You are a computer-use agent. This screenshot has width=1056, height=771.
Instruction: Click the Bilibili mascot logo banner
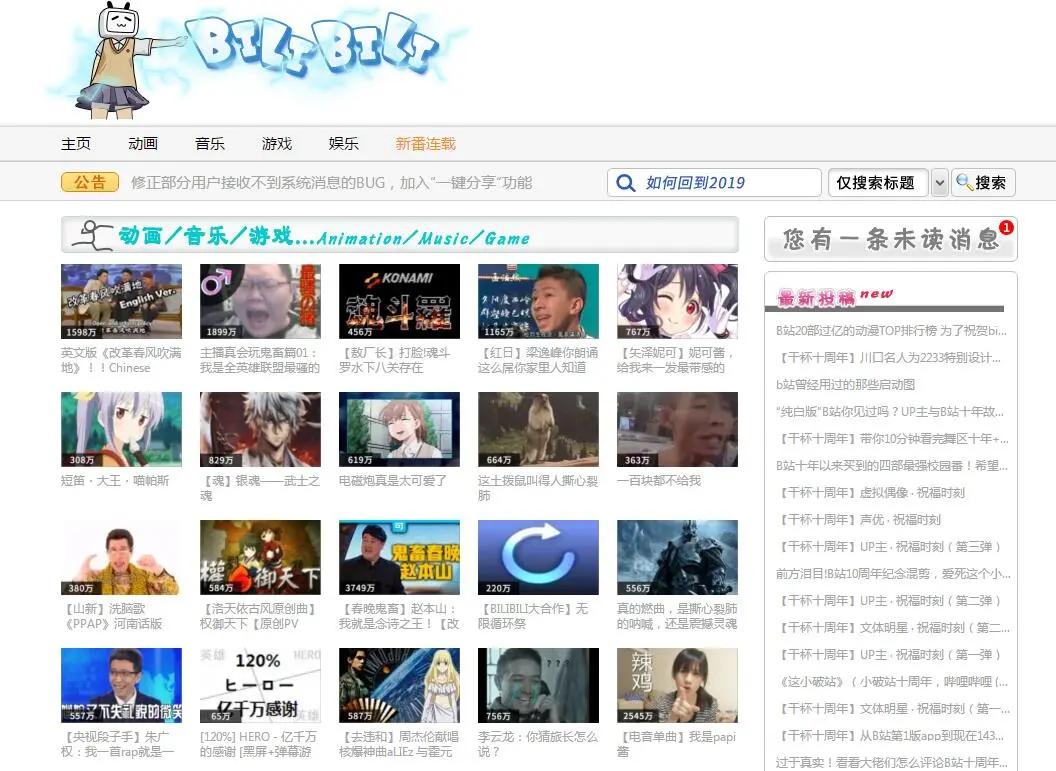(x=256, y=59)
